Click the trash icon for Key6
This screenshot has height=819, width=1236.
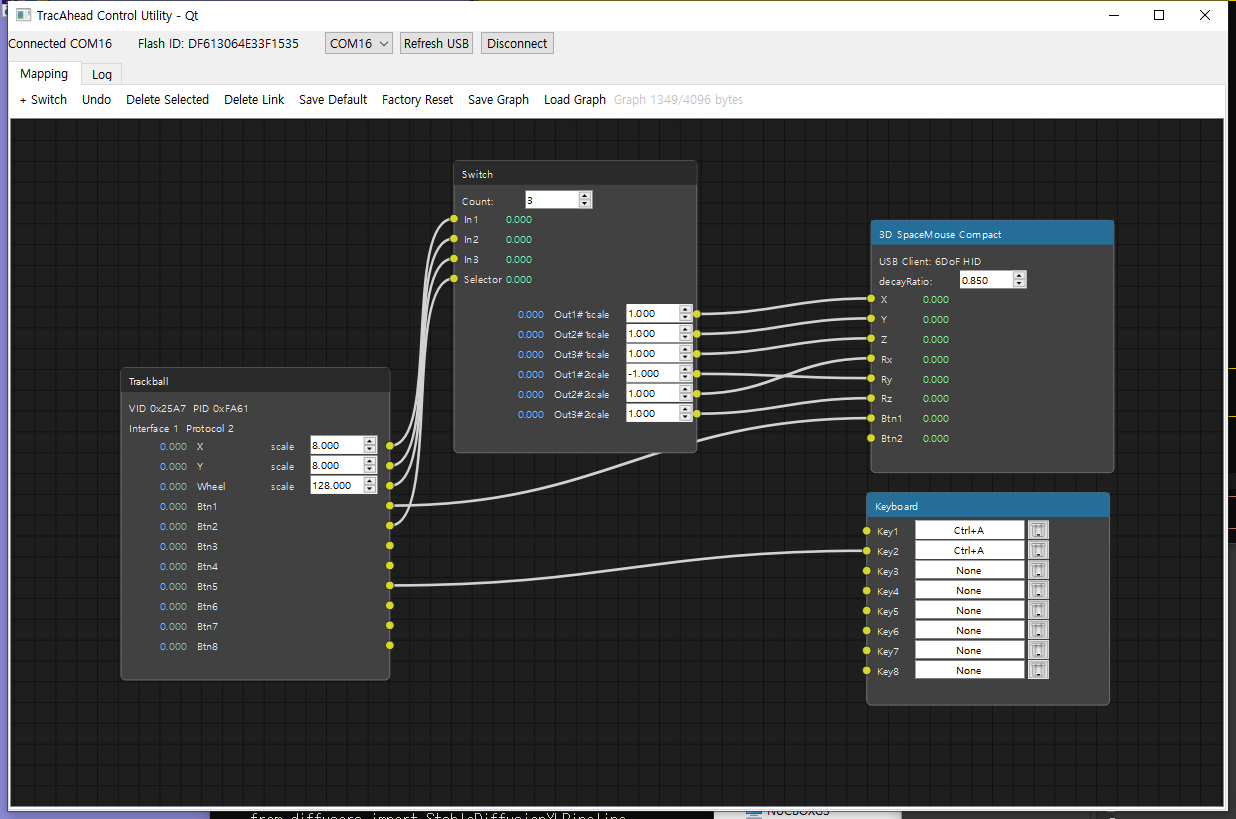(x=1038, y=630)
